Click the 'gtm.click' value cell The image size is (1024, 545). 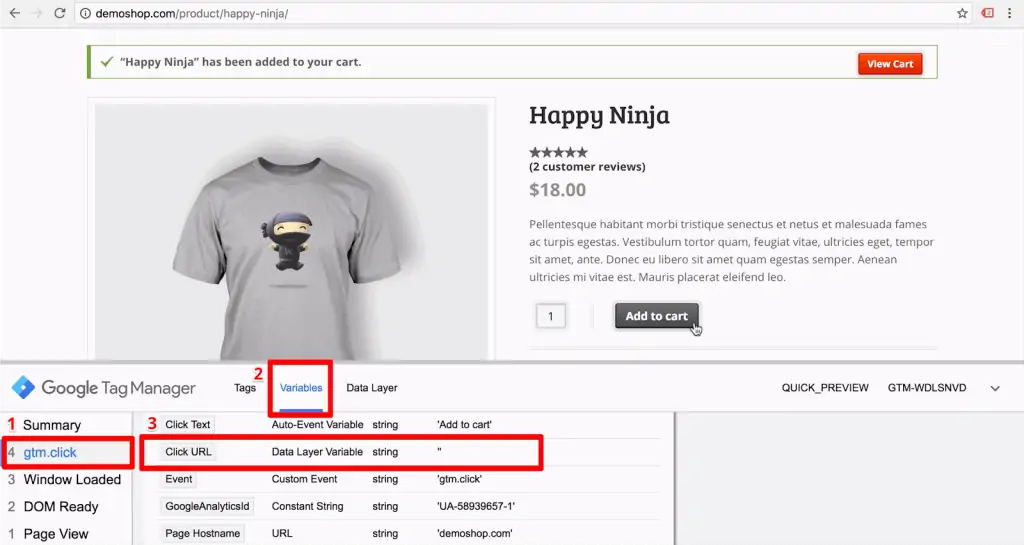tap(459, 479)
